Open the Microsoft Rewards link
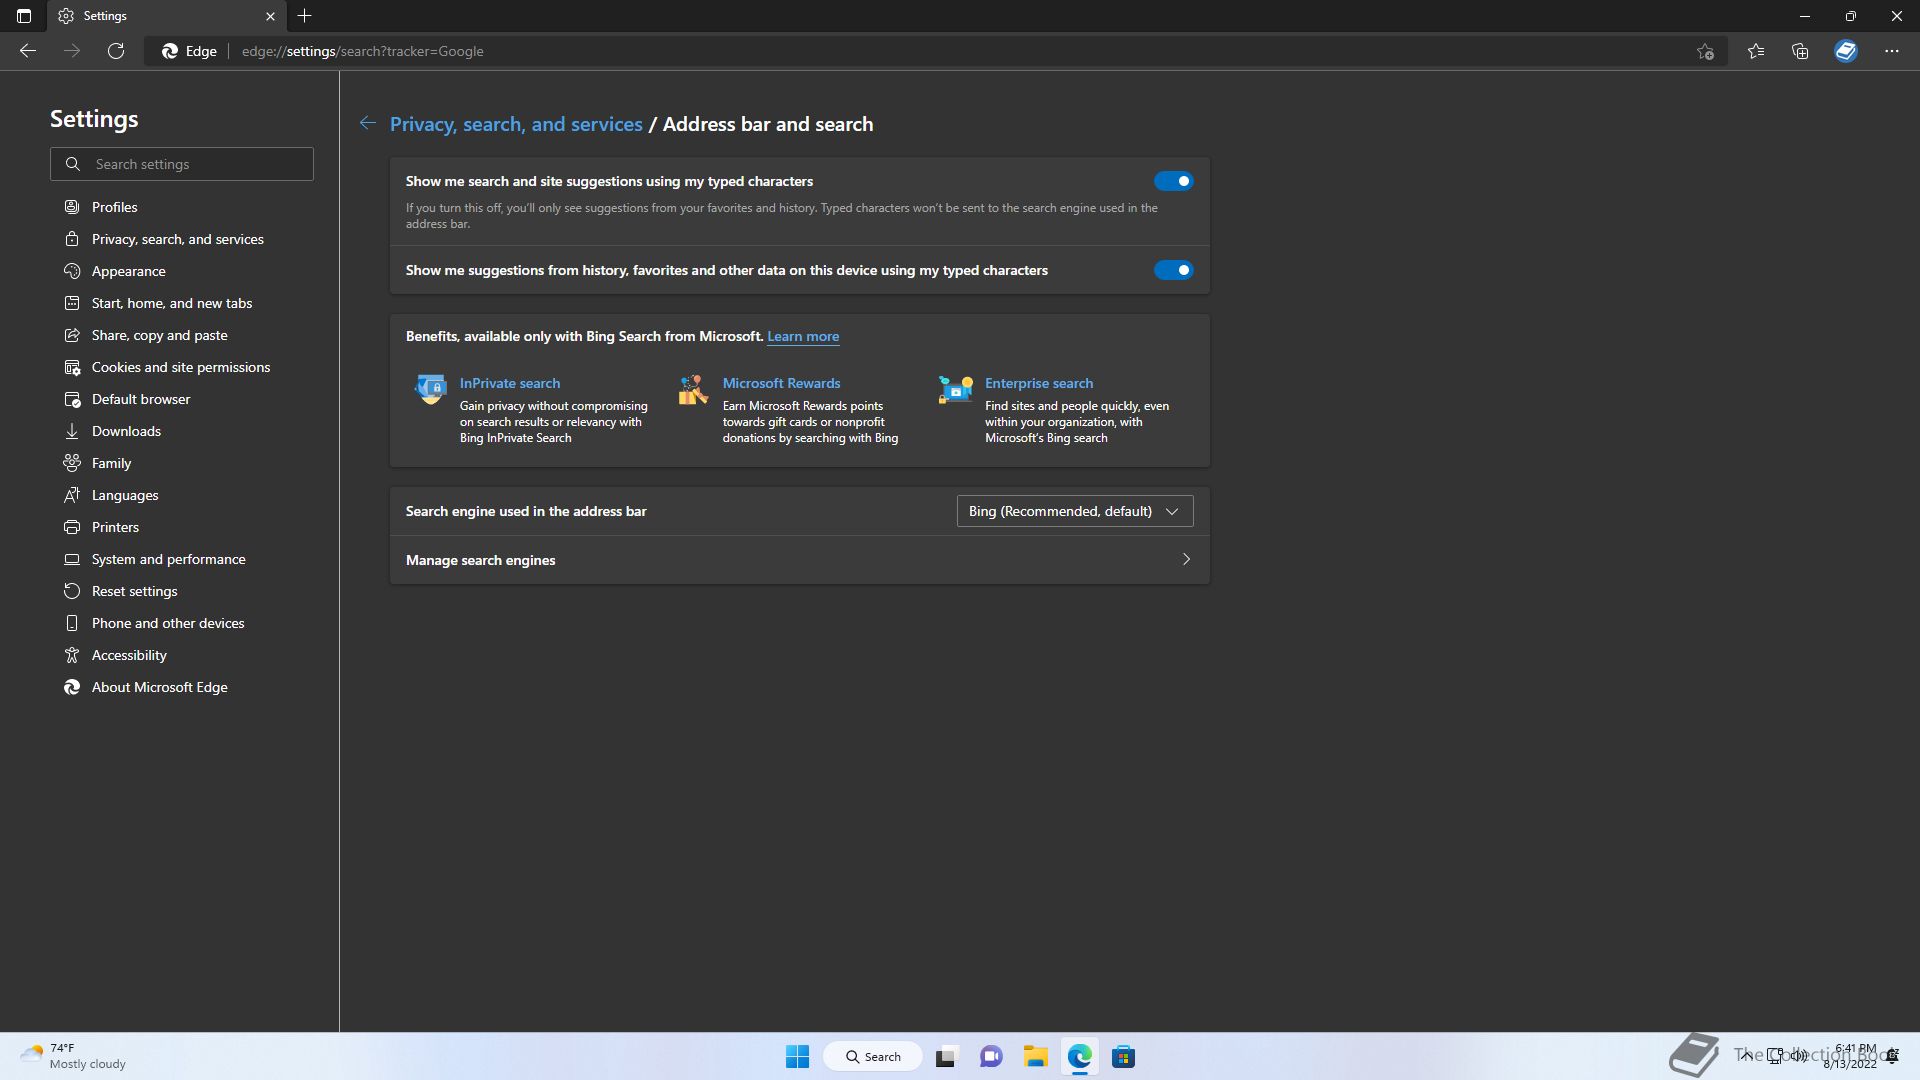Screen dimensions: 1920x1080 coord(781,383)
